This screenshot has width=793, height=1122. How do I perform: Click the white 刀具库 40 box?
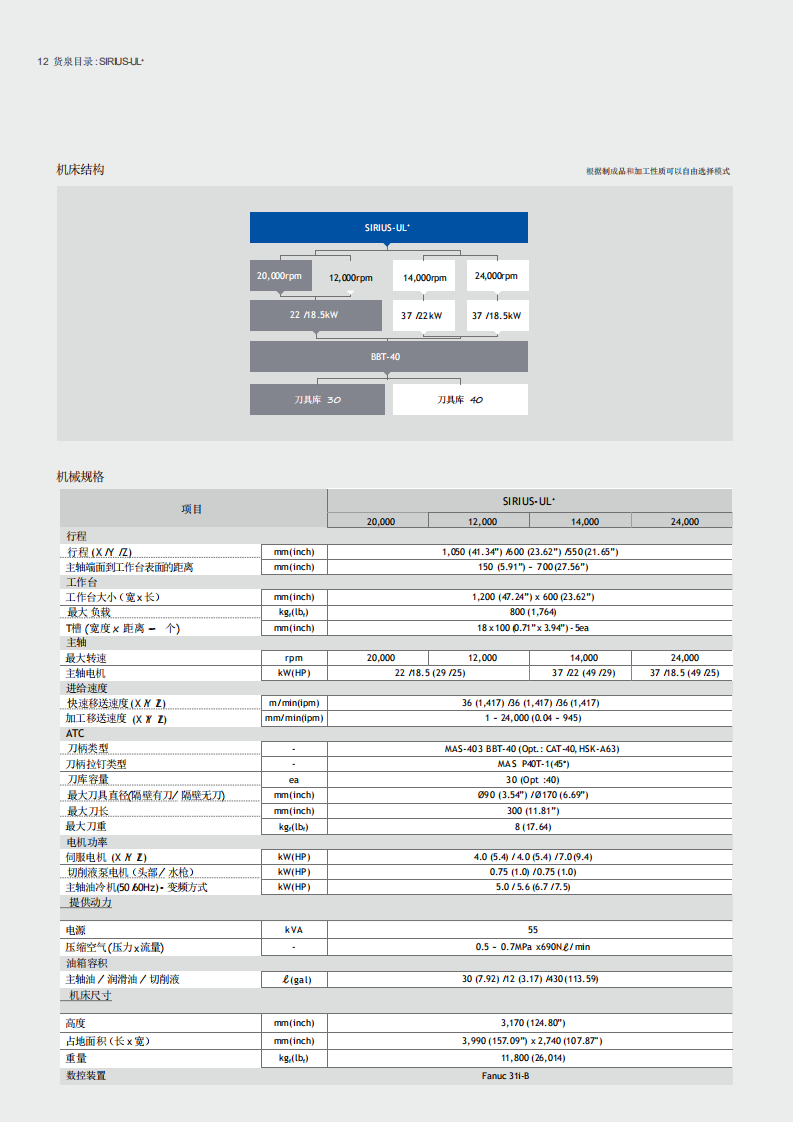[x=460, y=400]
